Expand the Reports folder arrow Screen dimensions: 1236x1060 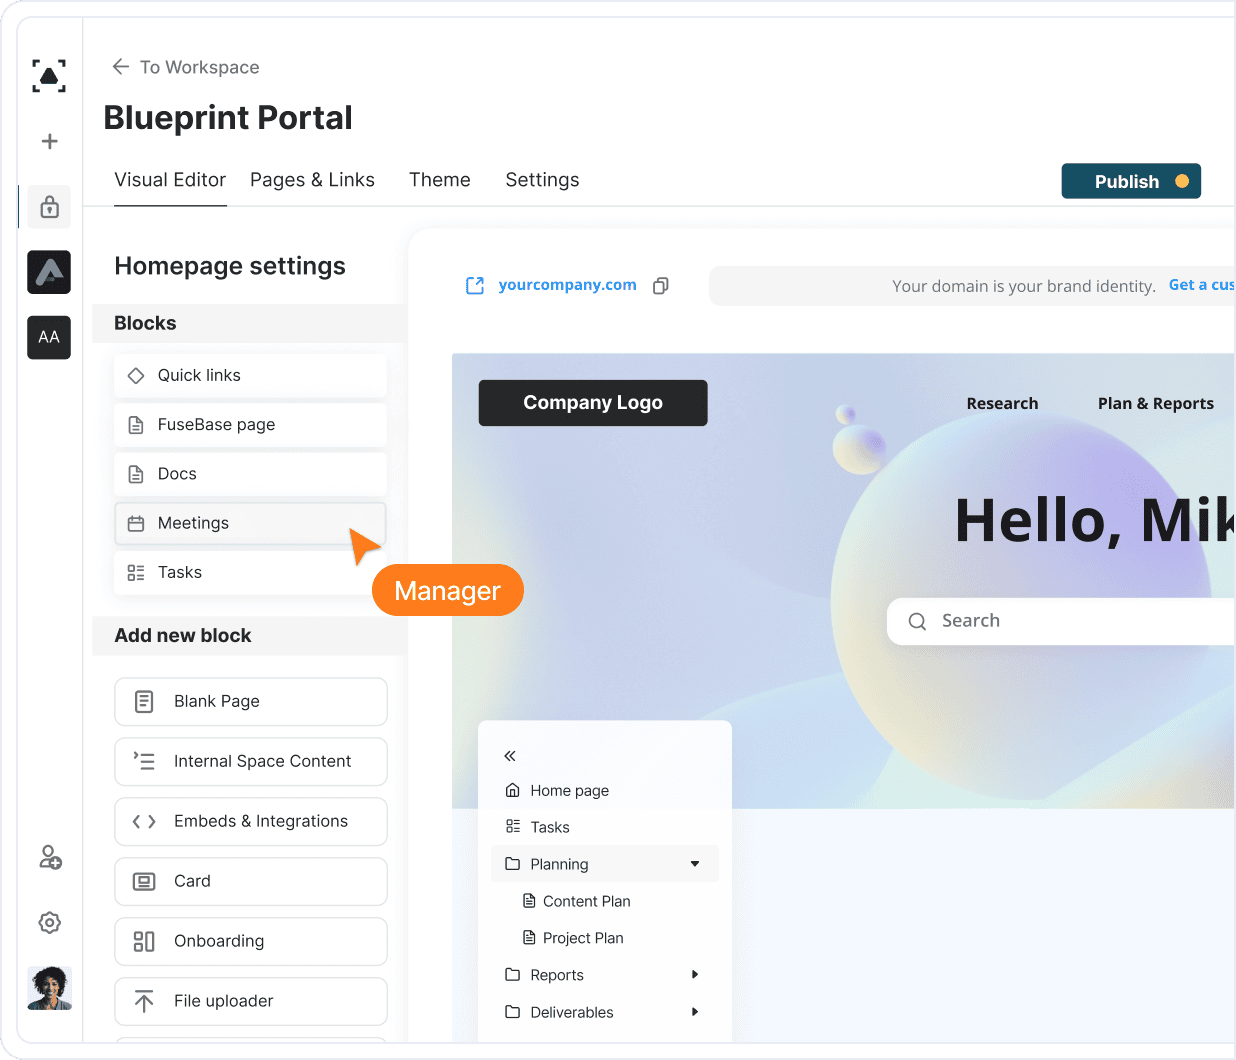tap(695, 975)
